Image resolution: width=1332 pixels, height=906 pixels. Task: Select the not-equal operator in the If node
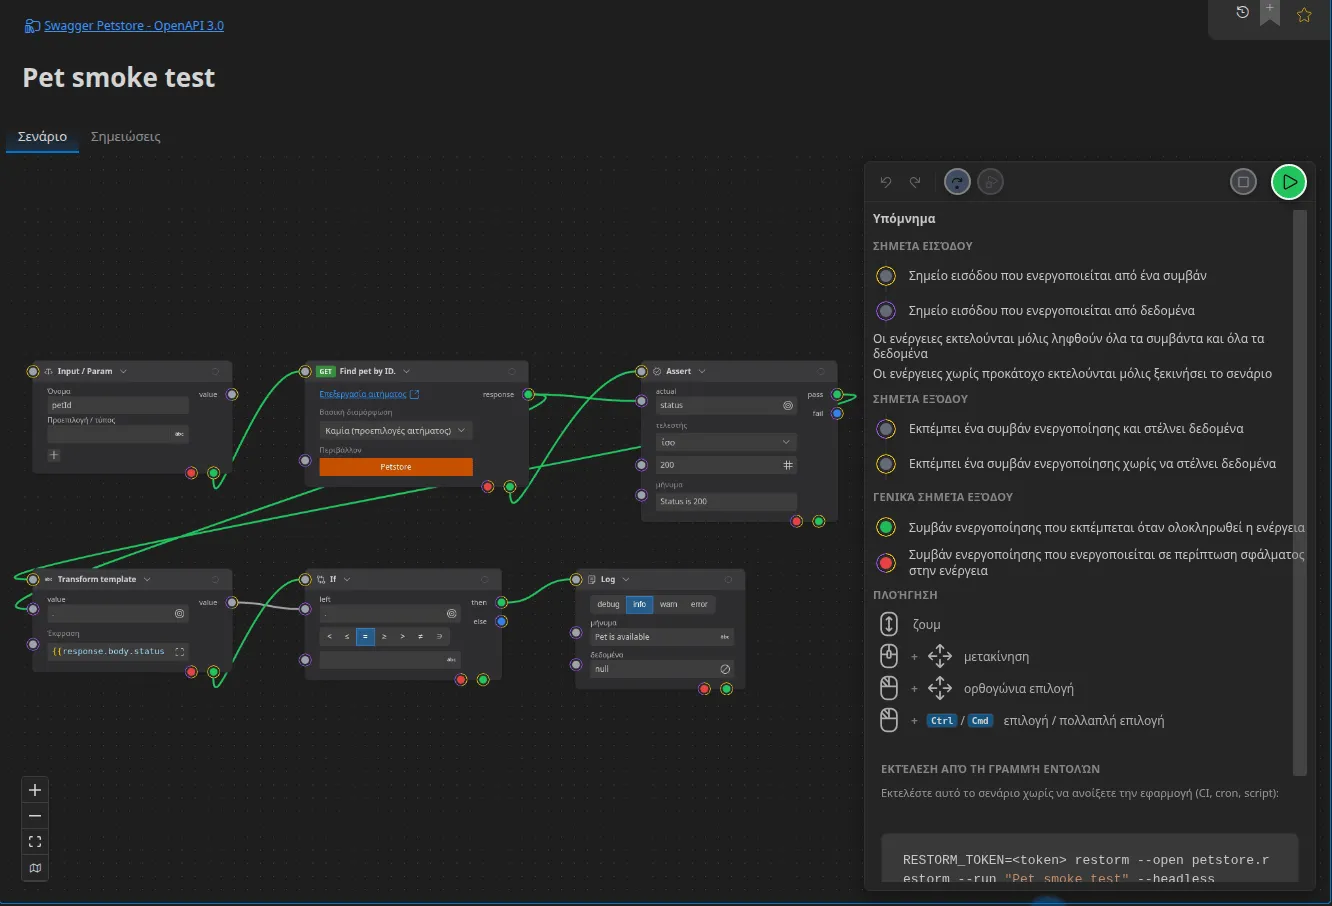421,636
